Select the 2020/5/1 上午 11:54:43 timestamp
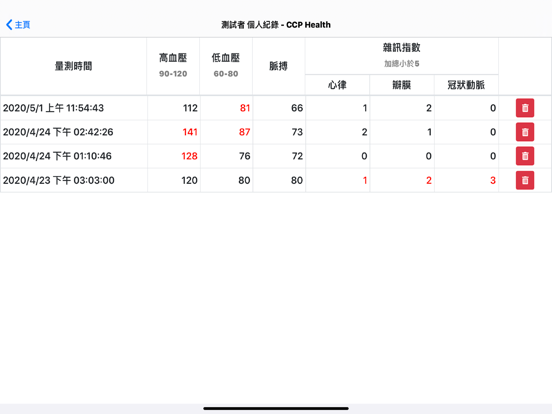The image size is (552, 414). (53, 108)
